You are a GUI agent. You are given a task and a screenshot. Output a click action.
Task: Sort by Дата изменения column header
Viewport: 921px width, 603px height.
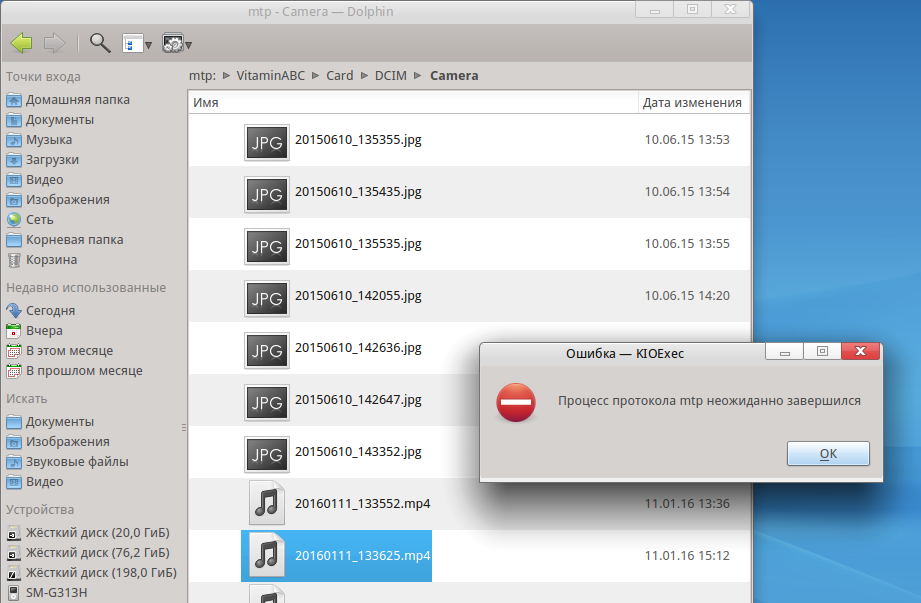pyautogui.click(x=694, y=102)
